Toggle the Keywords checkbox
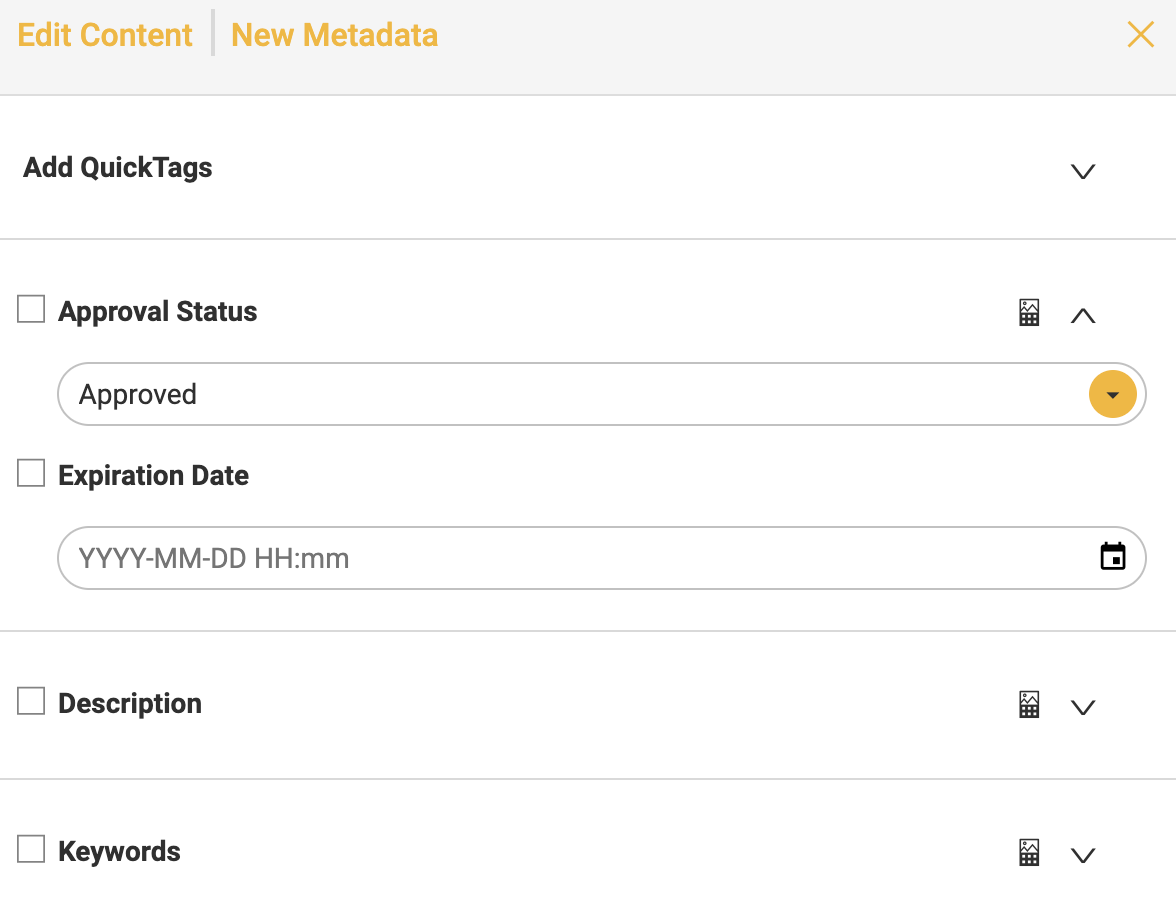This screenshot has height=918, width=1176. click(x=31, y=849)
